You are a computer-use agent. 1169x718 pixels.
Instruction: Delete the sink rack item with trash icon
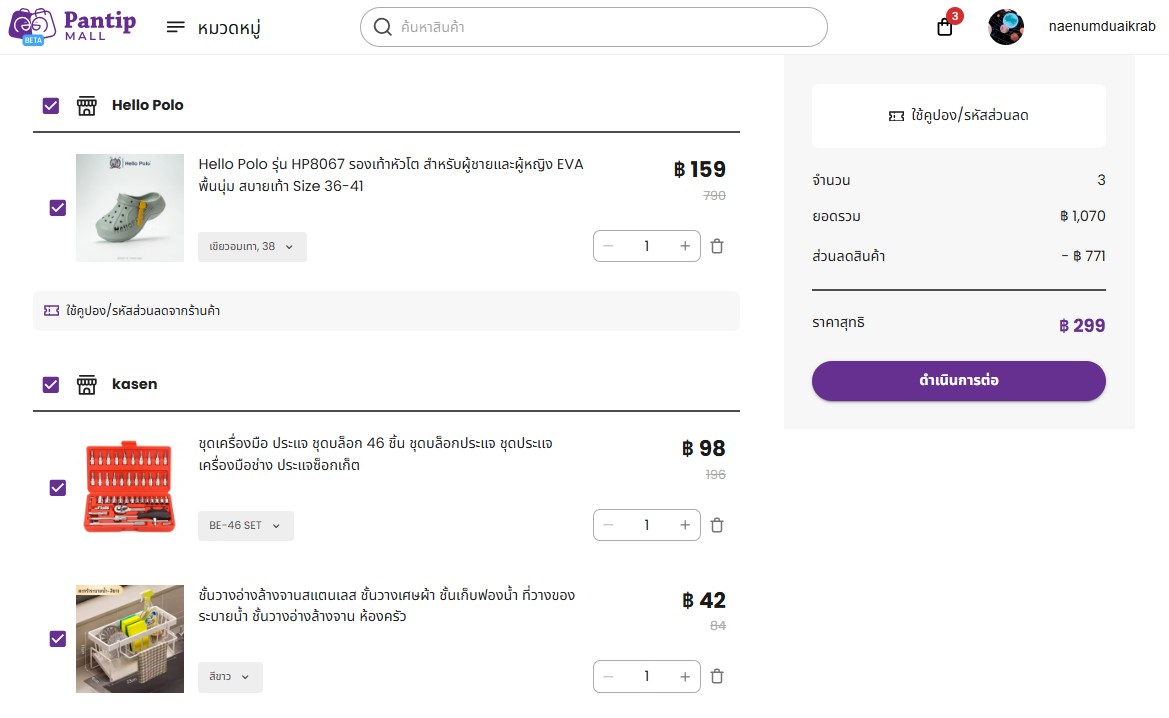coord(716,676)
